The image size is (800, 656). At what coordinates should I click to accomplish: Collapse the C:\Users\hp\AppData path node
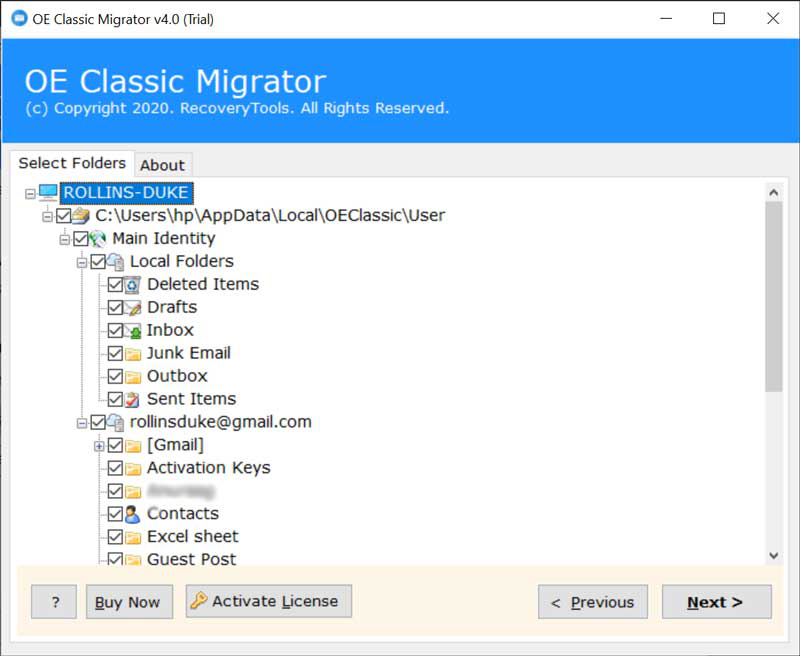click(47, 217)
